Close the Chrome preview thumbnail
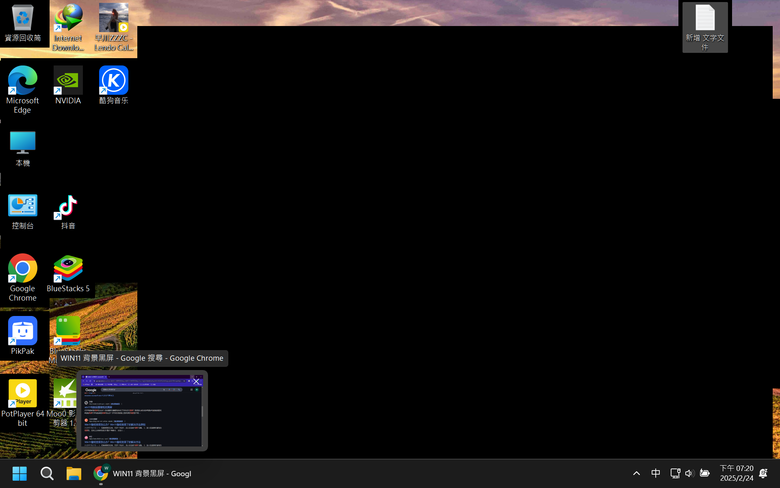 tap(196, 382)
